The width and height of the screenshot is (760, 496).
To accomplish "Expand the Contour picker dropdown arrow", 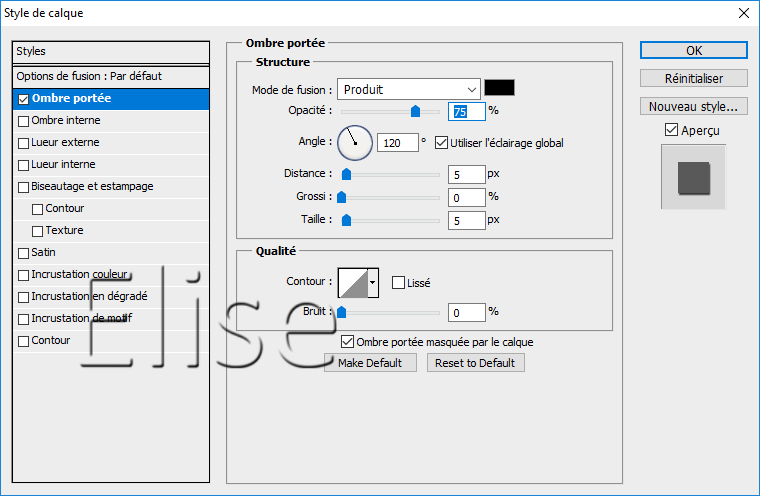I will pyautogui.click(x=373, y=283).
